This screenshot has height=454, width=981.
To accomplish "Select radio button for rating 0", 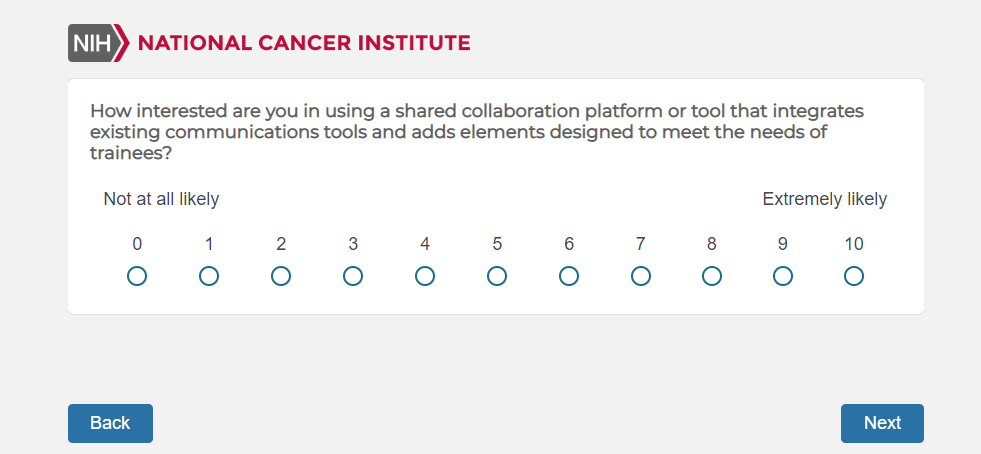I will (137, 276).
